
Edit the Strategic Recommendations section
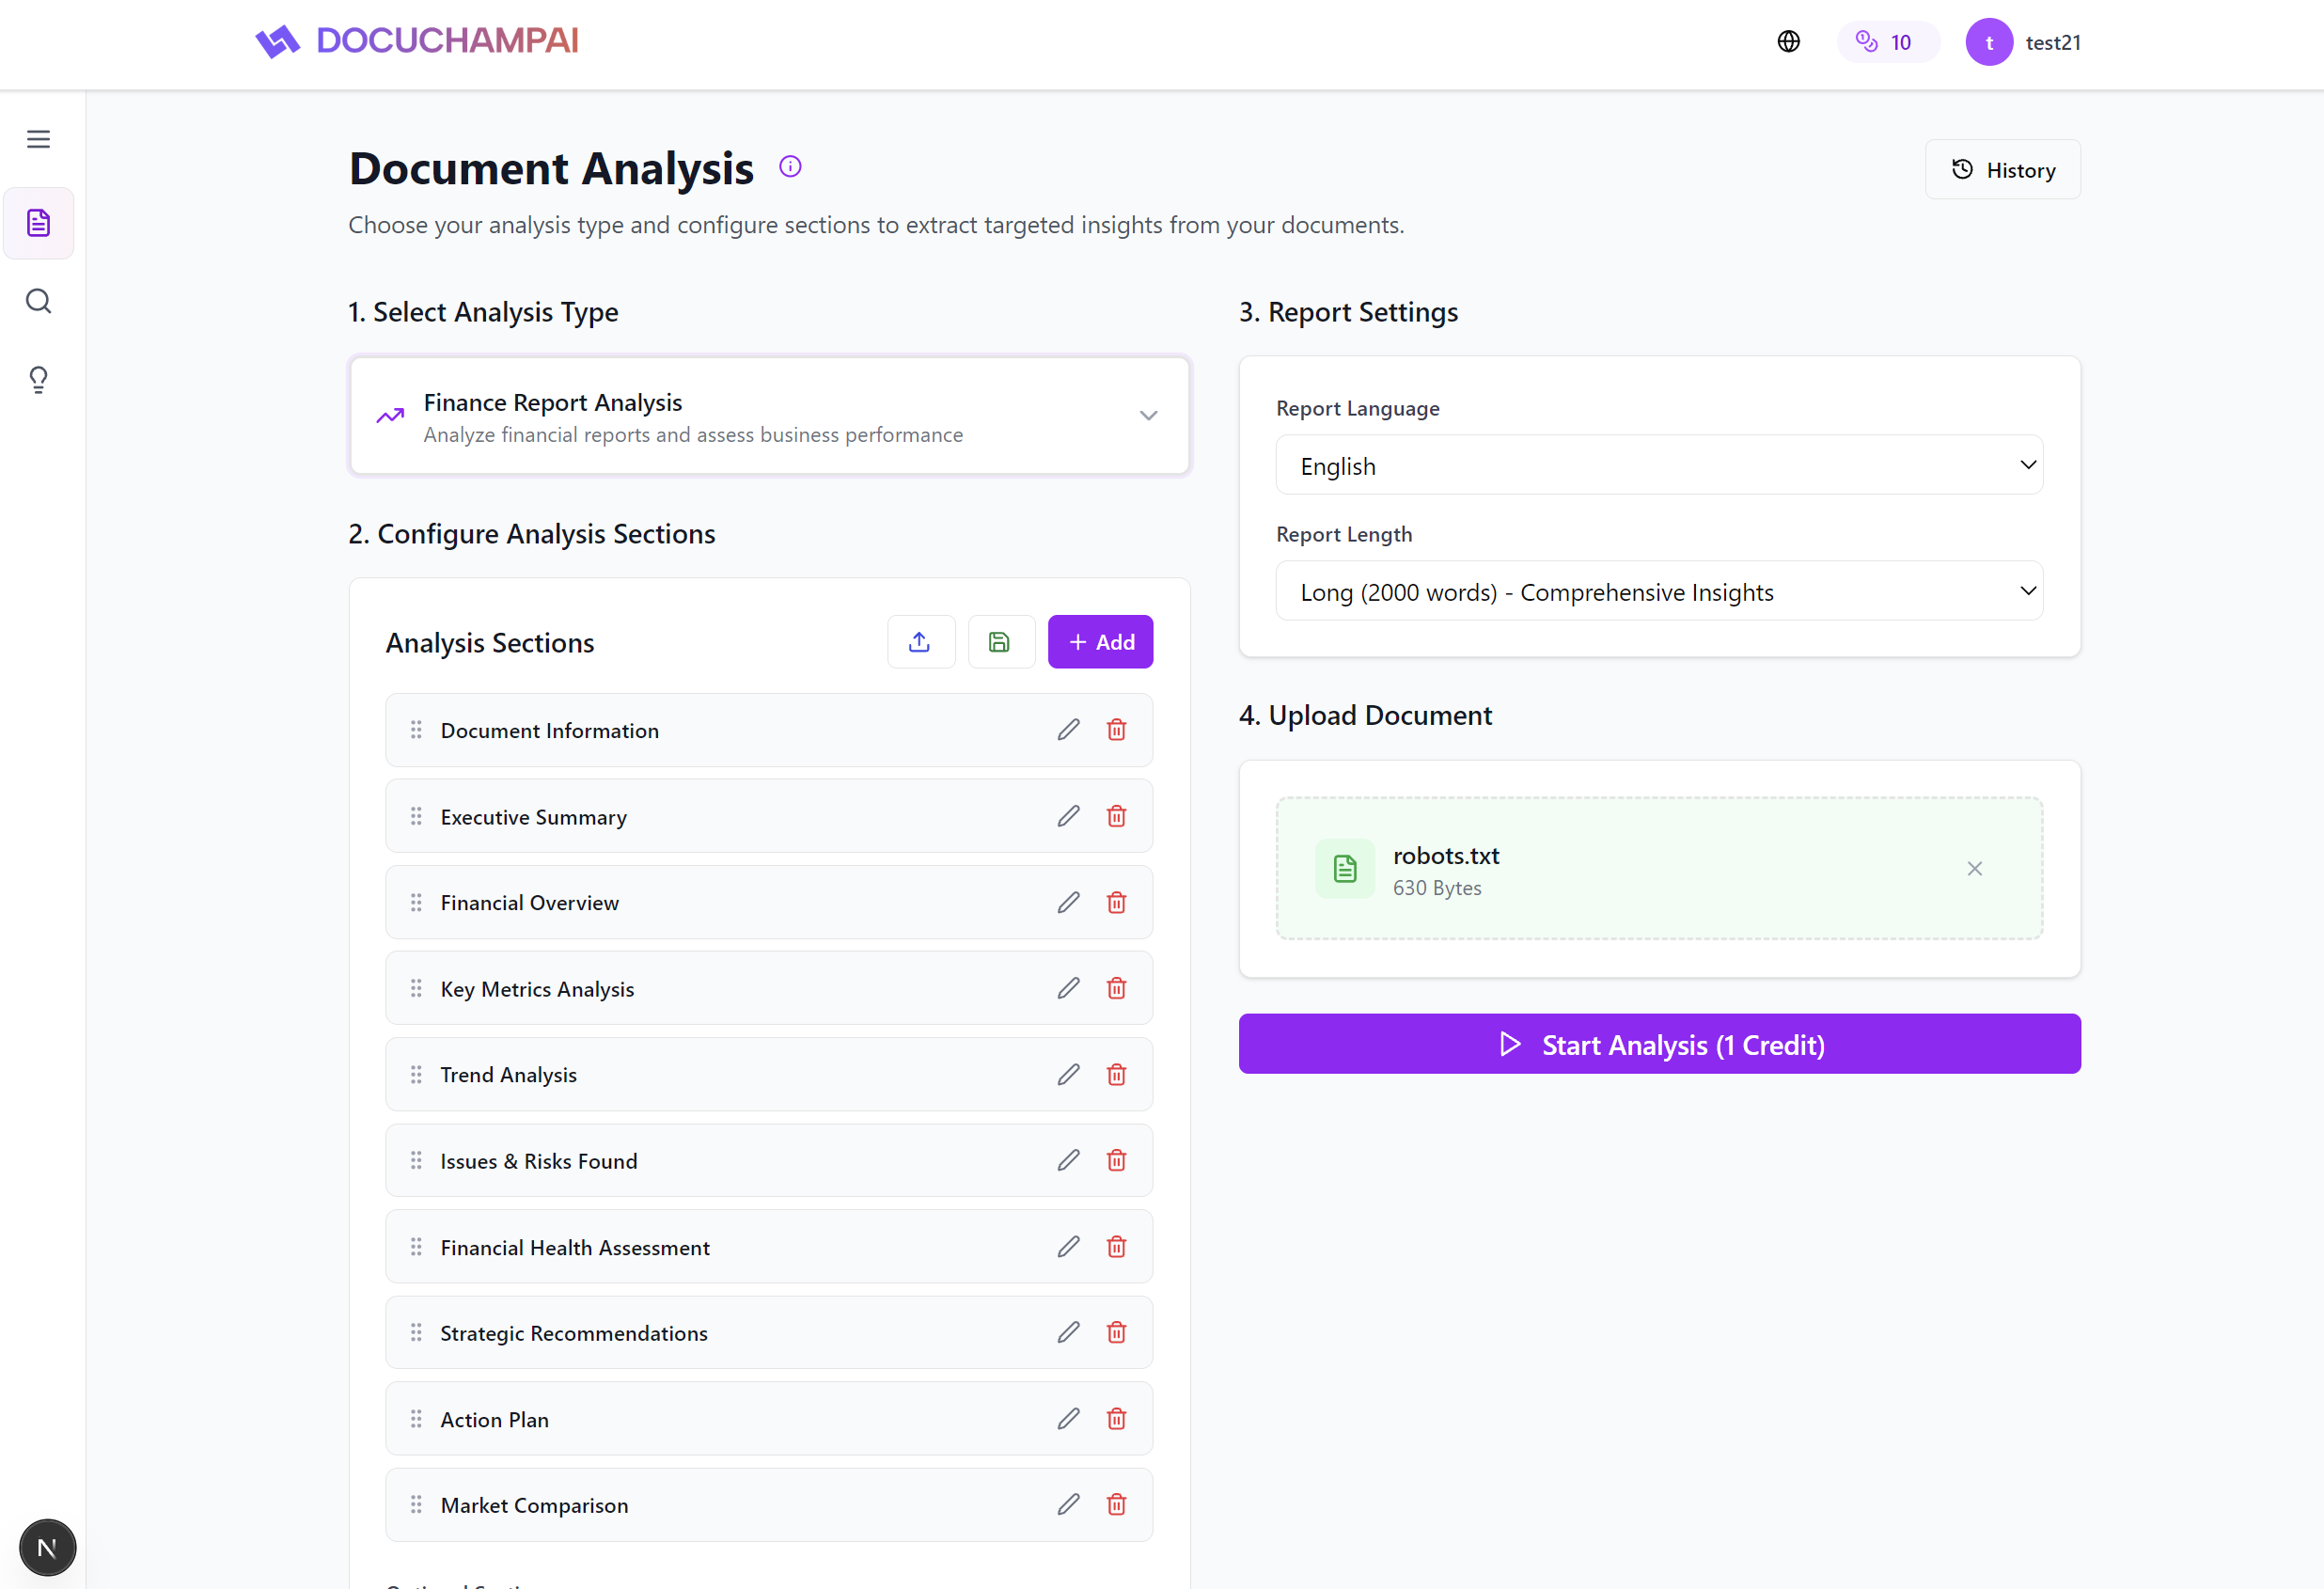pyautogui.click(x=1068, y=1332)
